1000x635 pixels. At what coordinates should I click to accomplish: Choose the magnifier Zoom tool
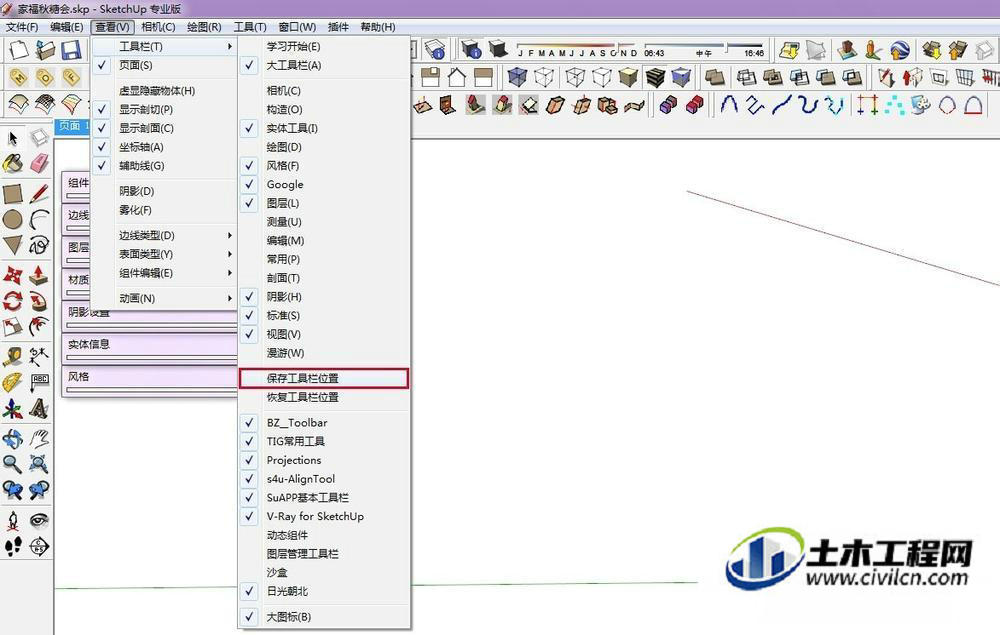[x=13, y=463]
